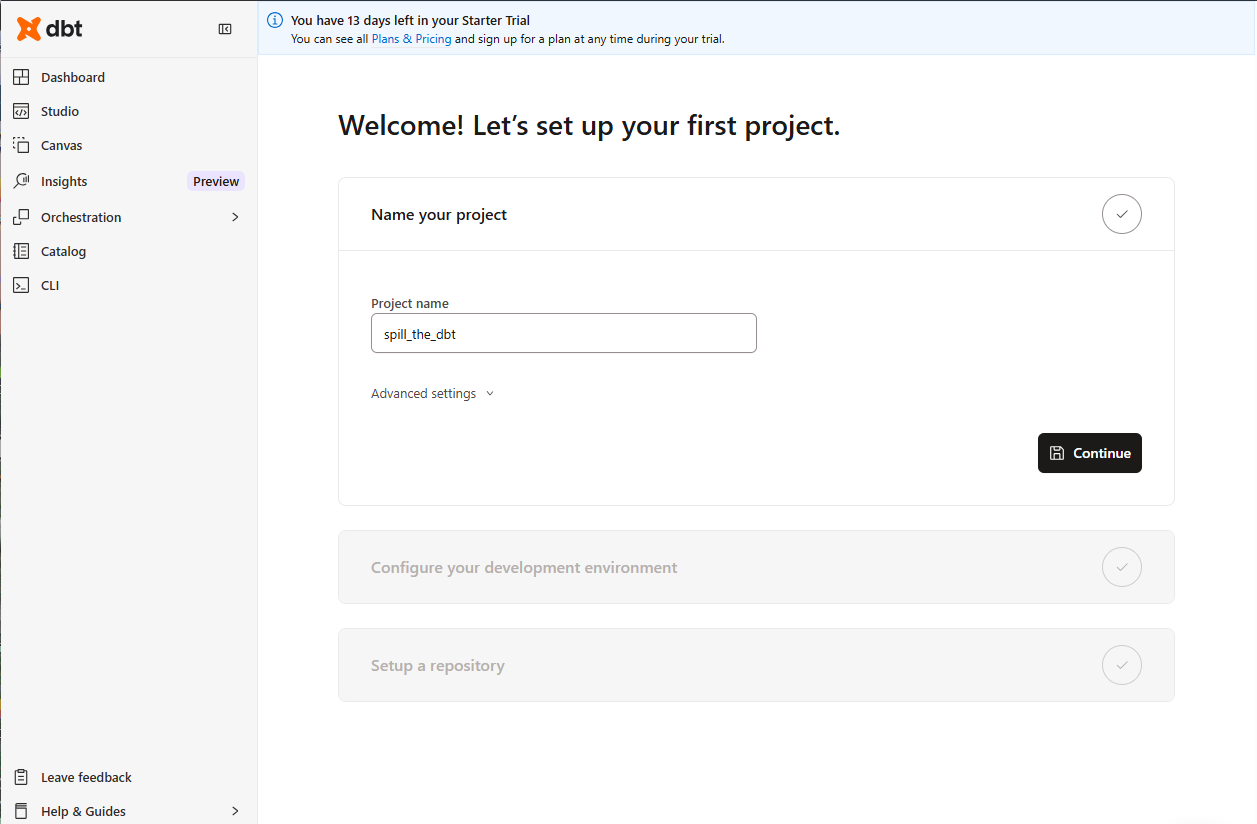The height and width of the screenshot is (824, 1257).
Task: Click the Continue button
Action: pos(1090,453)
